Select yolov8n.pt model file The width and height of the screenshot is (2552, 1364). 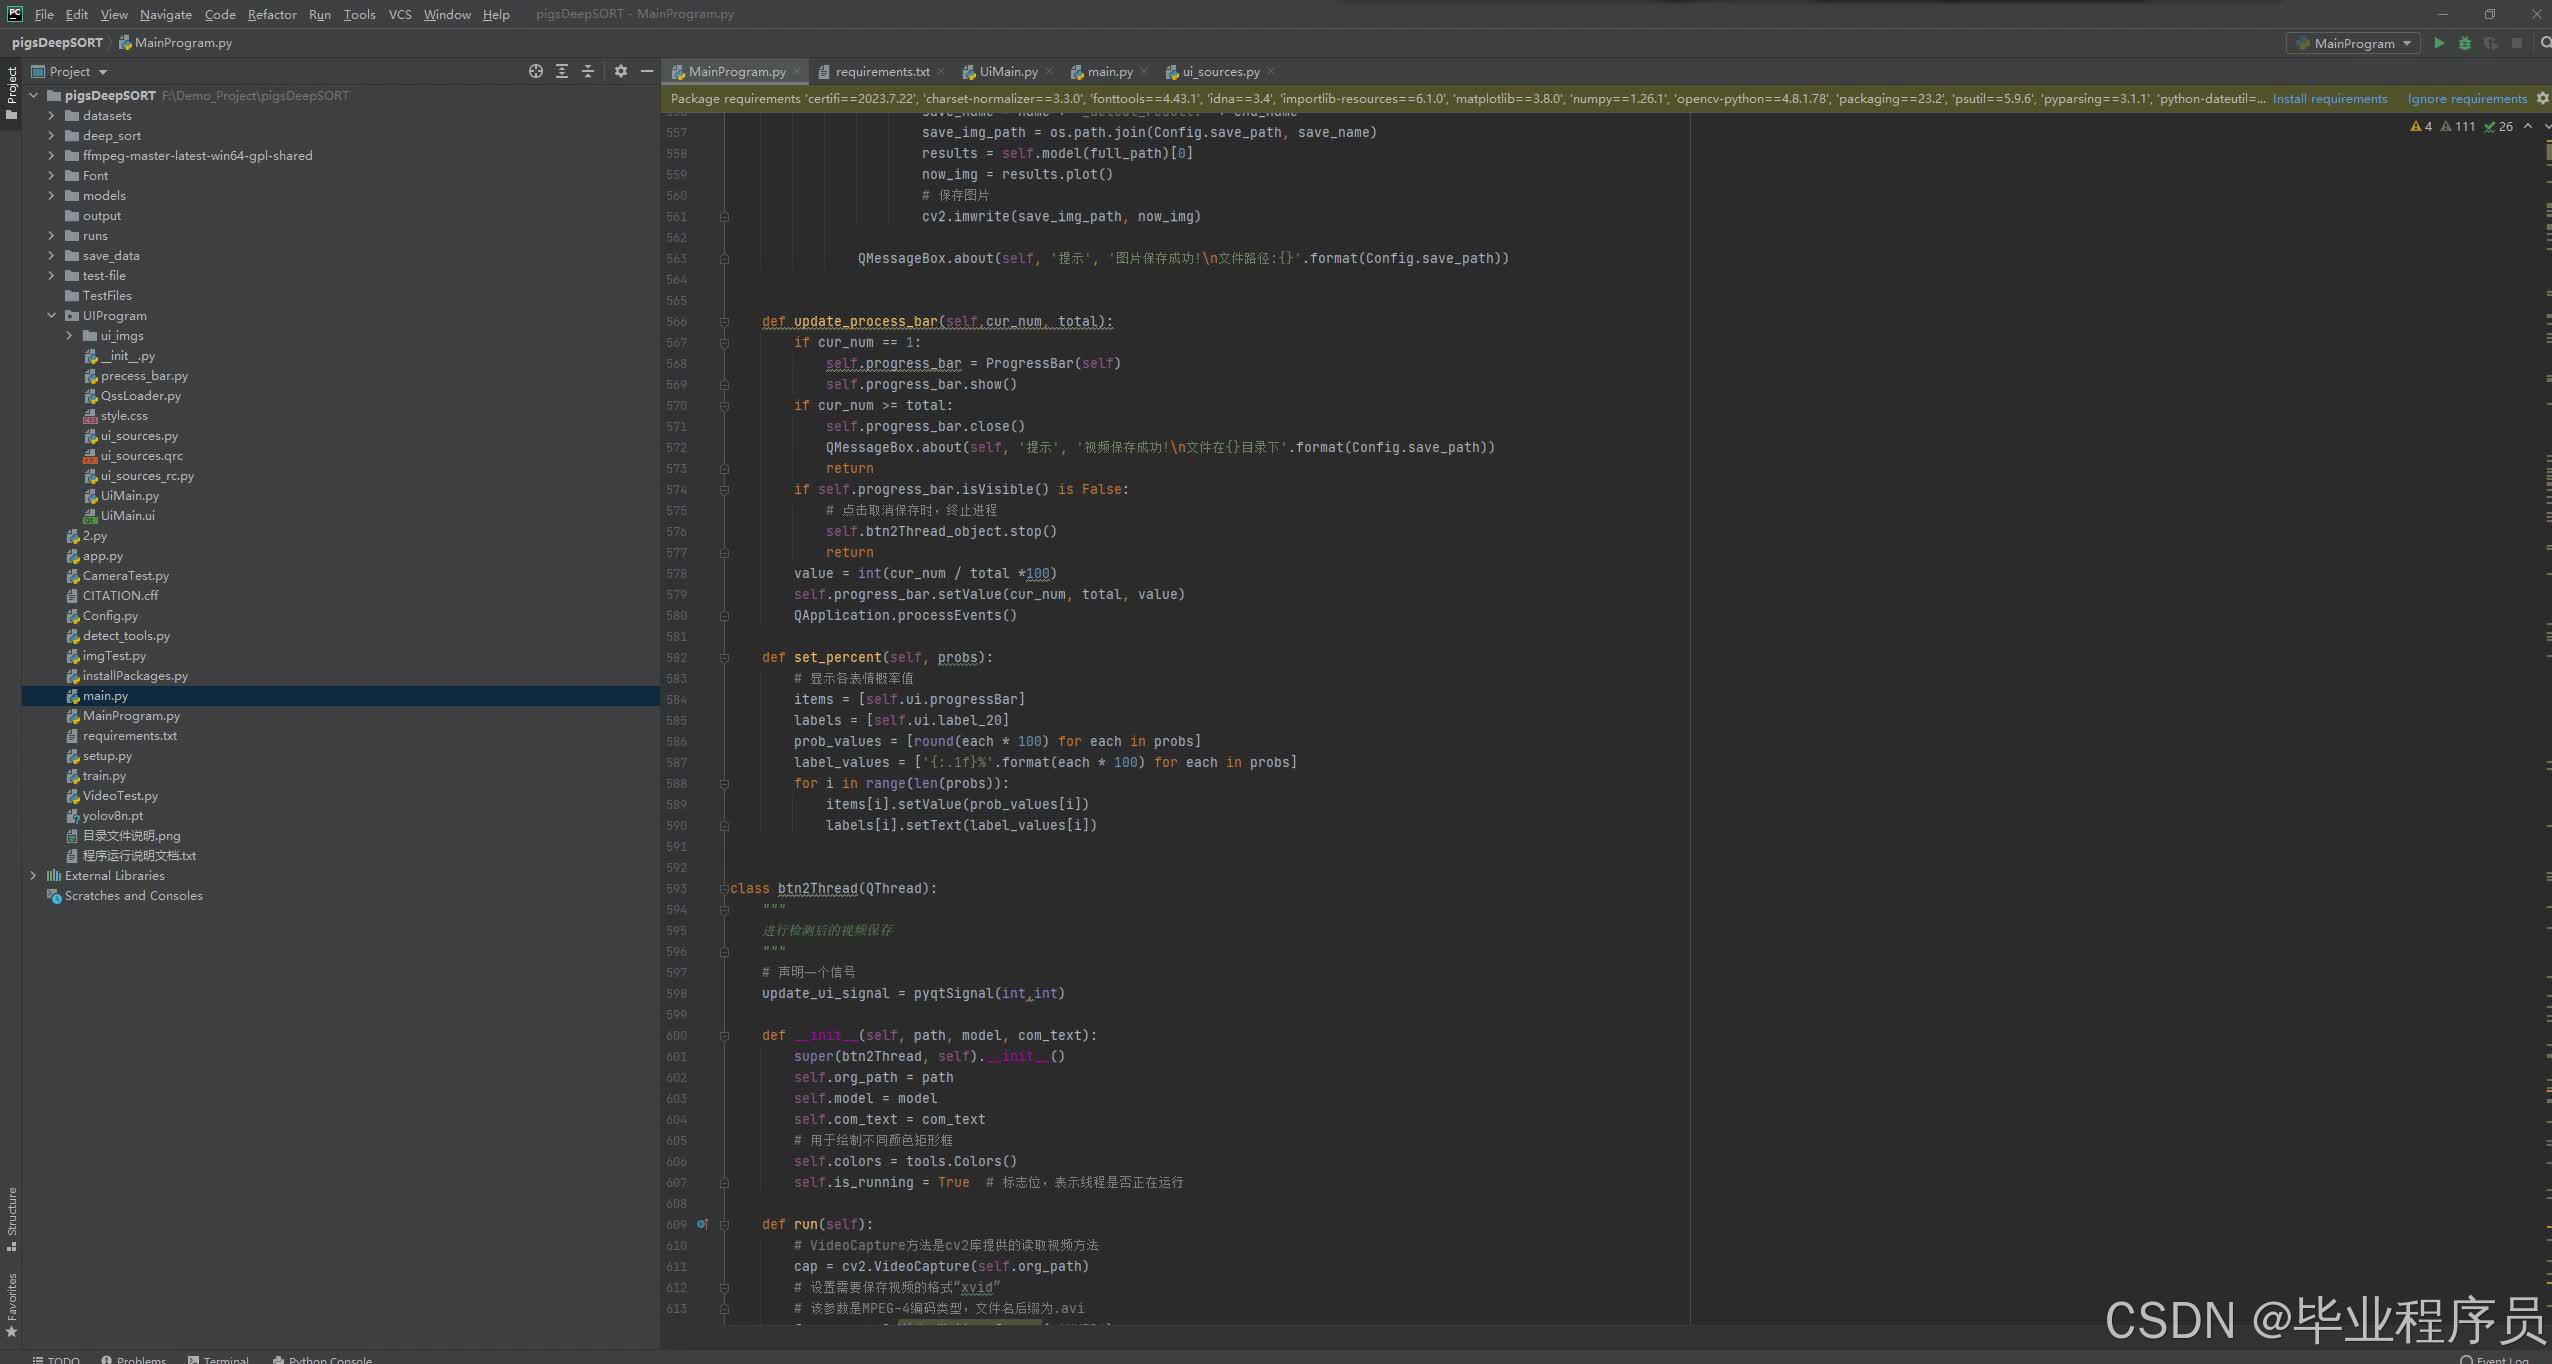click(x=112, y=816)
